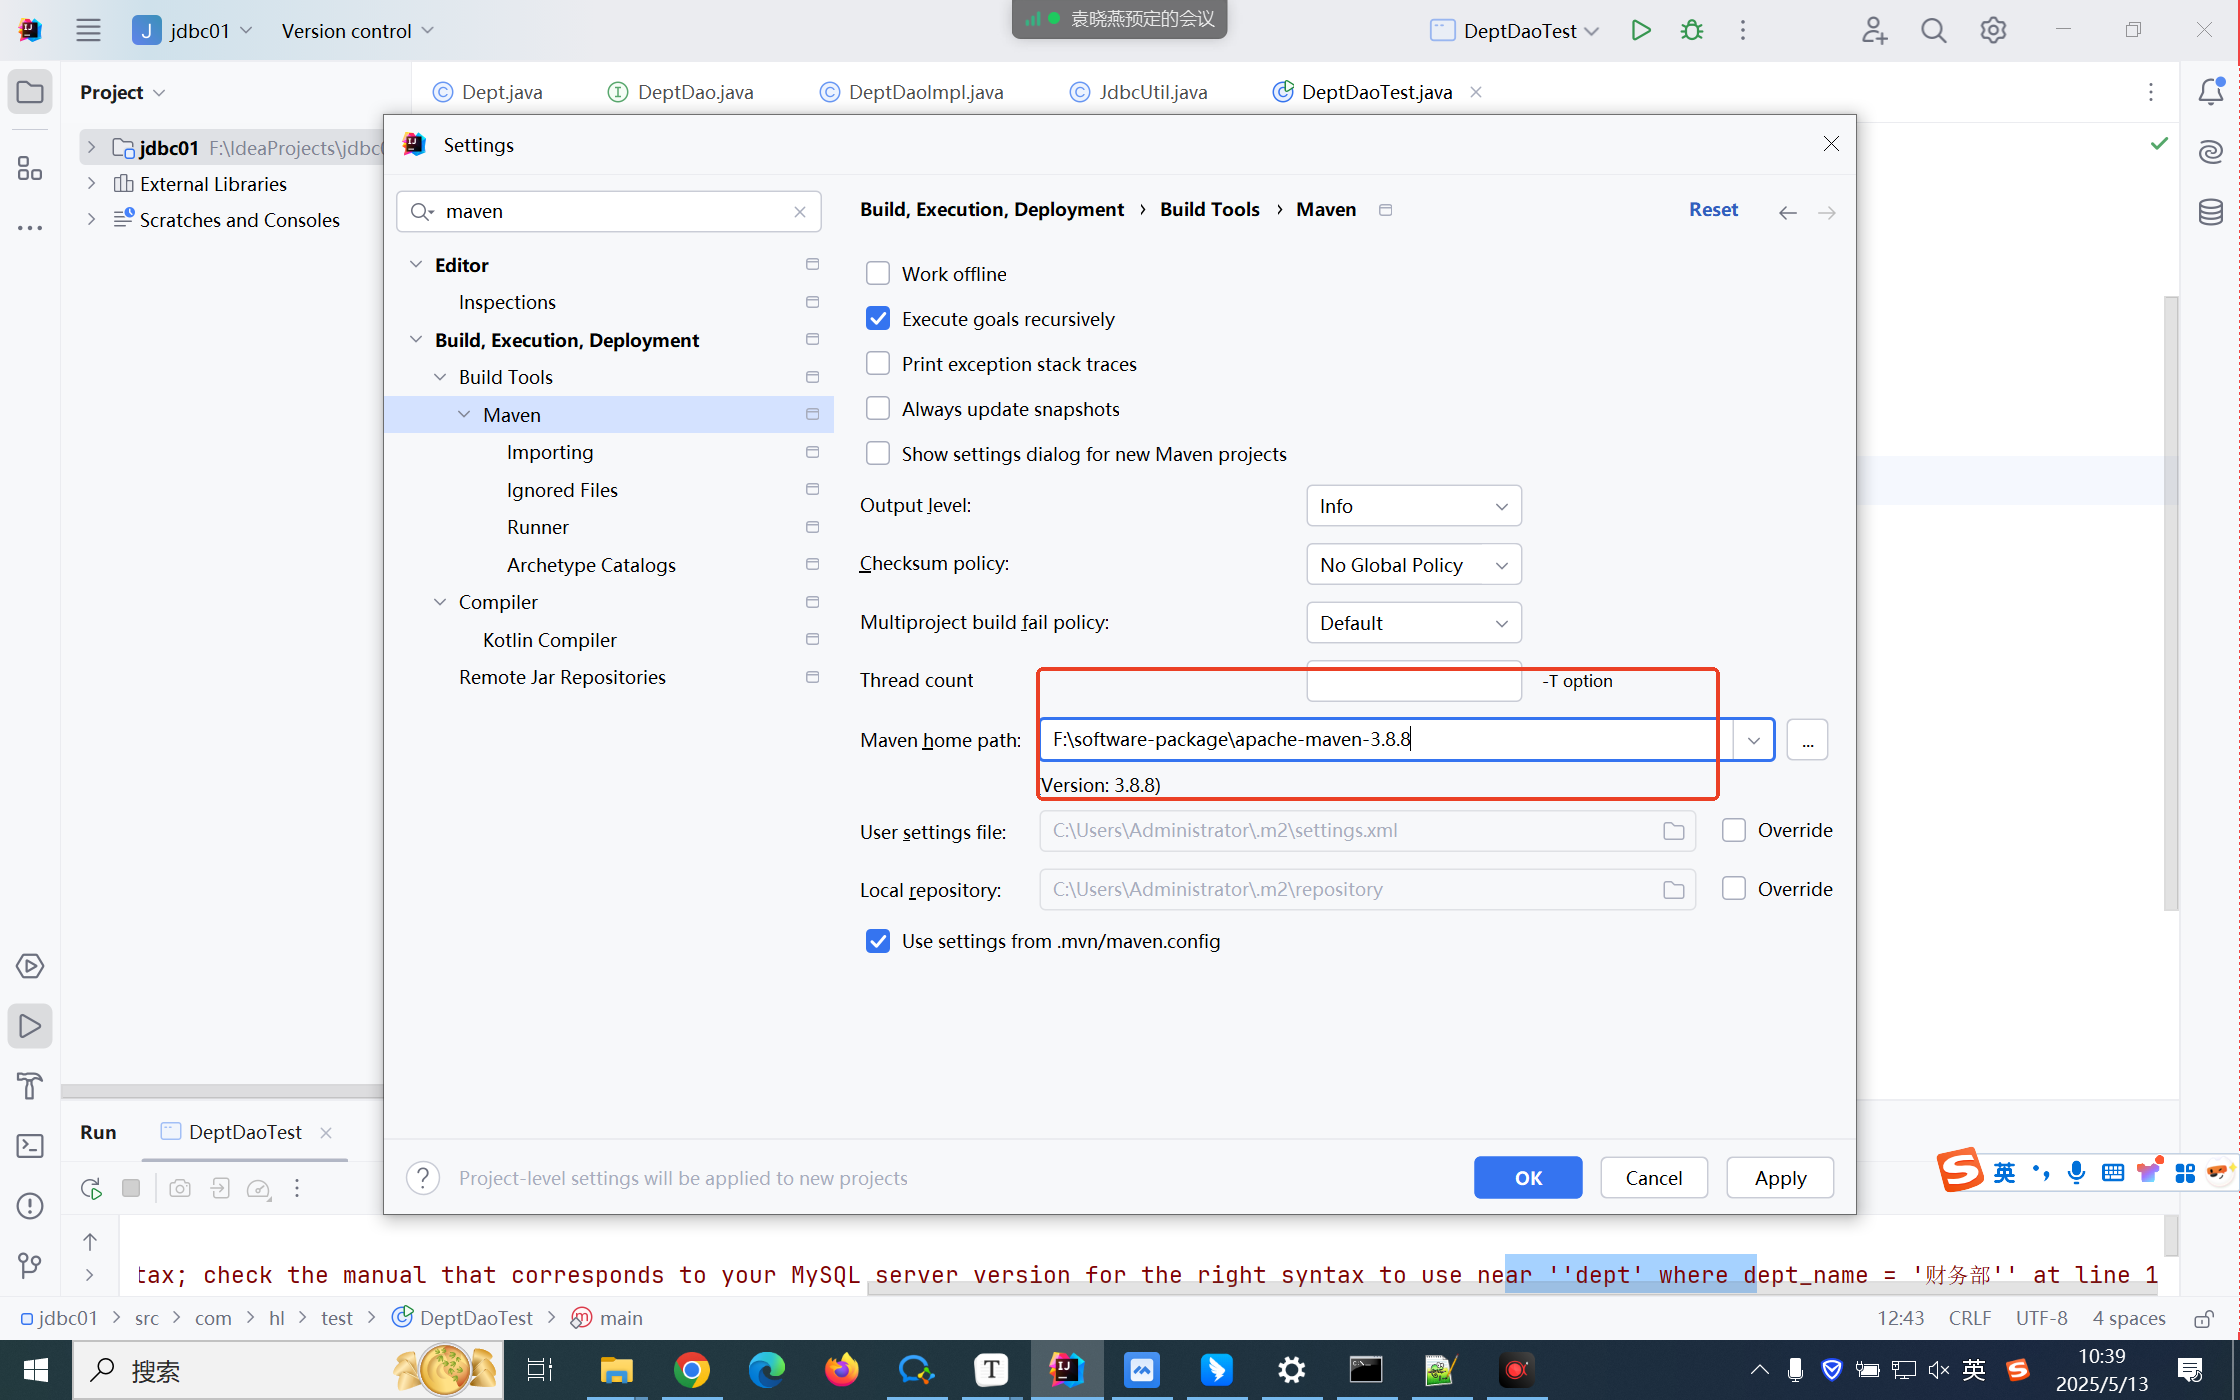This screenshot has height=1400, width=2240.
Task: Open the Git branch tool window icon
Action: 30,1265
